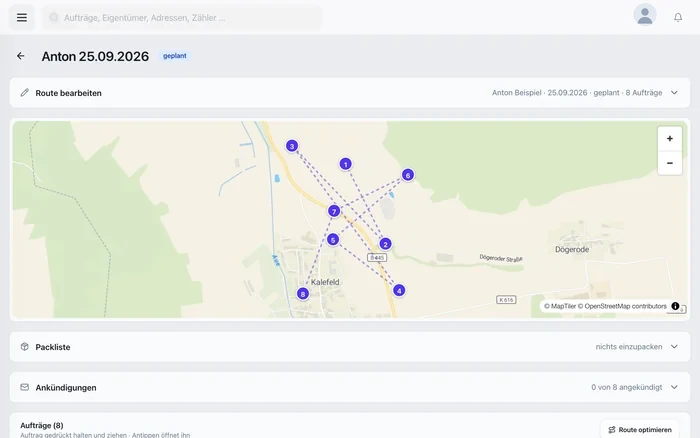Select map stop marker 5
Viewport: 700px width, 438px height.
(333, 240)
